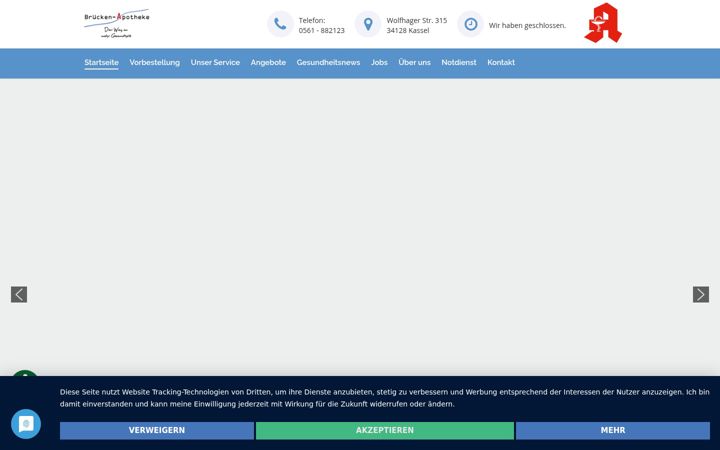Screen dimensions: 720x450
Task: Open the Über uns menu
Action: tap(415, 62)
